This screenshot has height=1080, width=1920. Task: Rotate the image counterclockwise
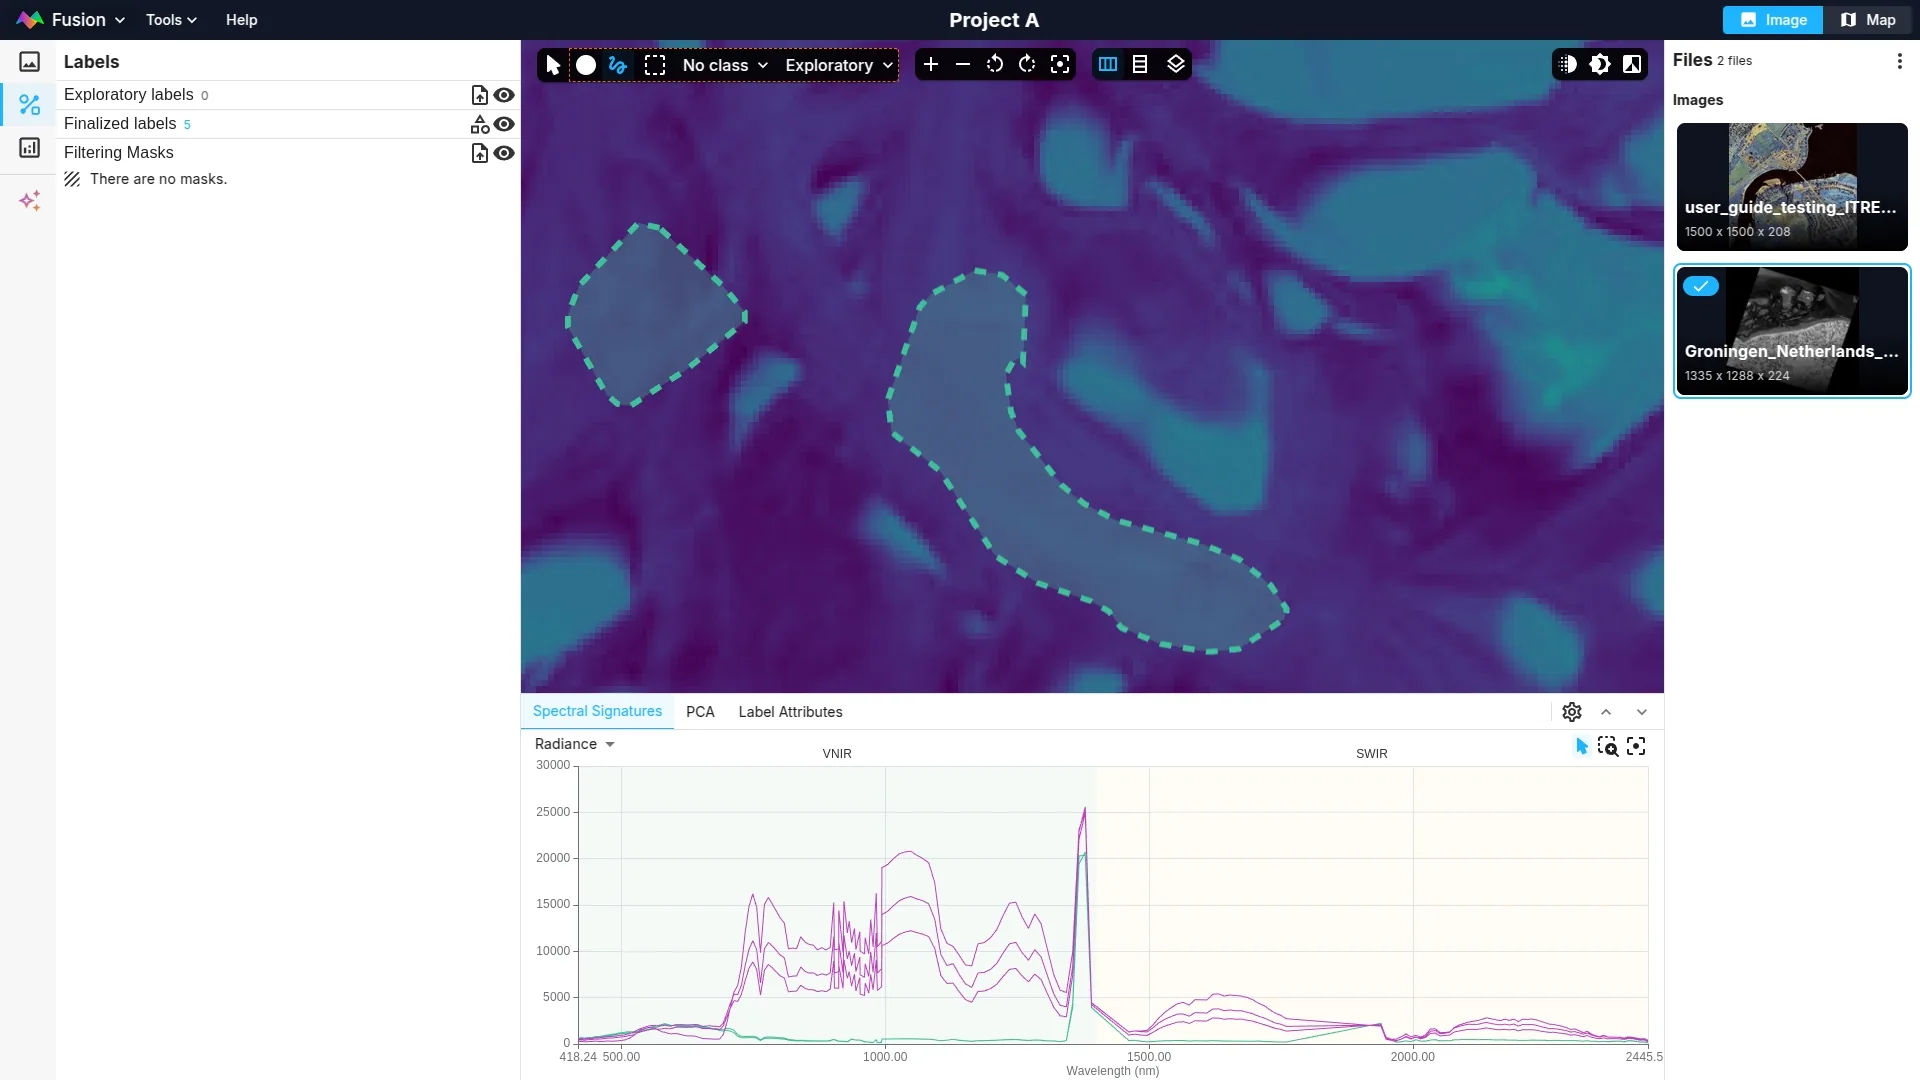point(994,65)
